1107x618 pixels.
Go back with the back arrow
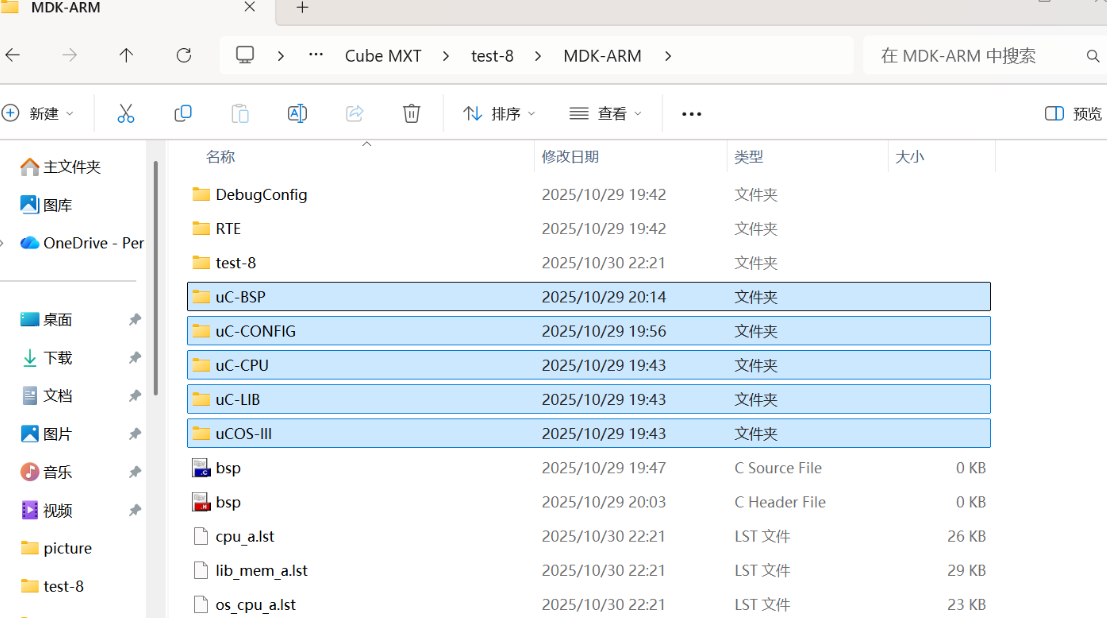pos(13,55)
